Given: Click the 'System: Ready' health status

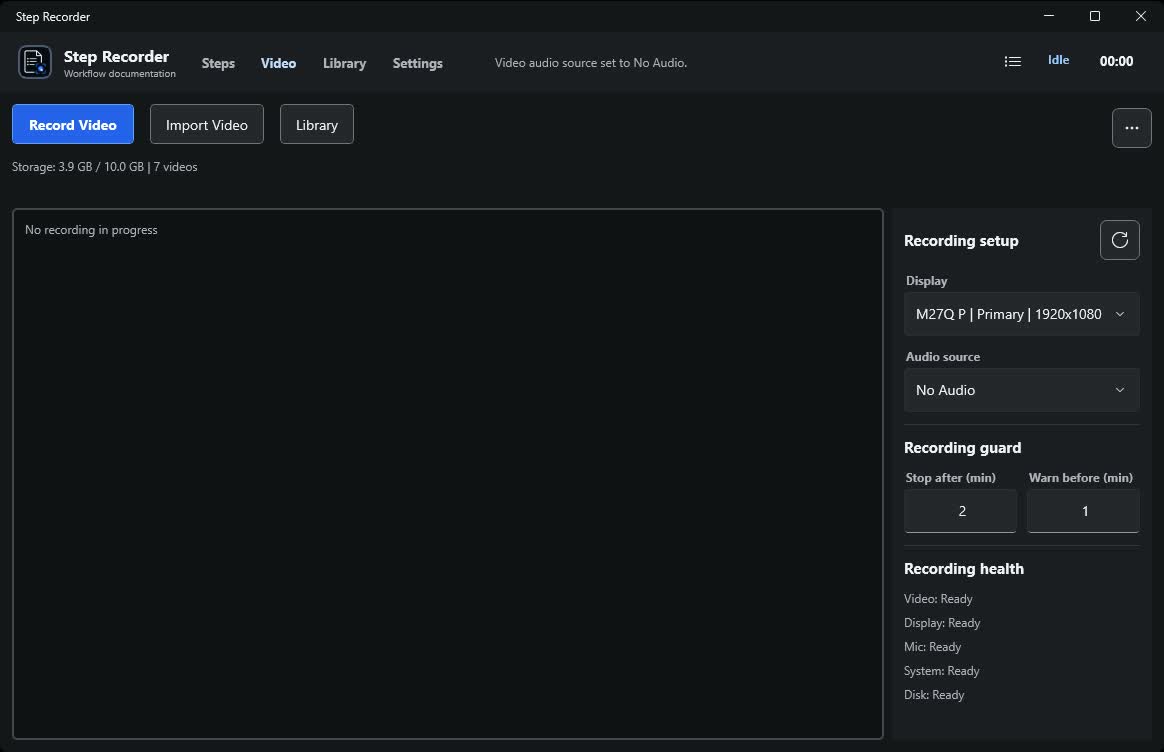Looking at the screenshot, I should 941,671.
